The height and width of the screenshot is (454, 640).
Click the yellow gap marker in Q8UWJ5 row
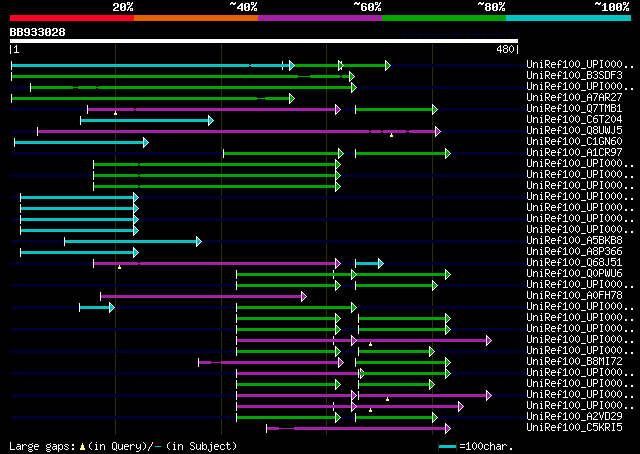pos(391,135)
